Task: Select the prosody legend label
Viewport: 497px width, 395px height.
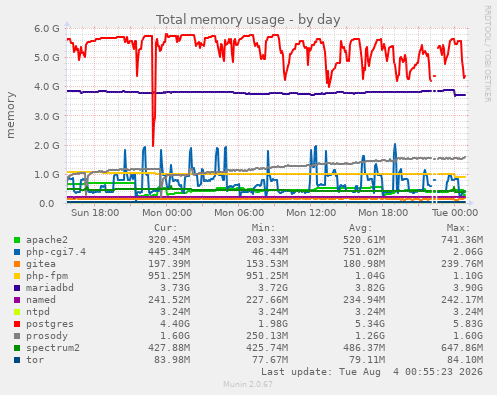Action: [47, 336]
